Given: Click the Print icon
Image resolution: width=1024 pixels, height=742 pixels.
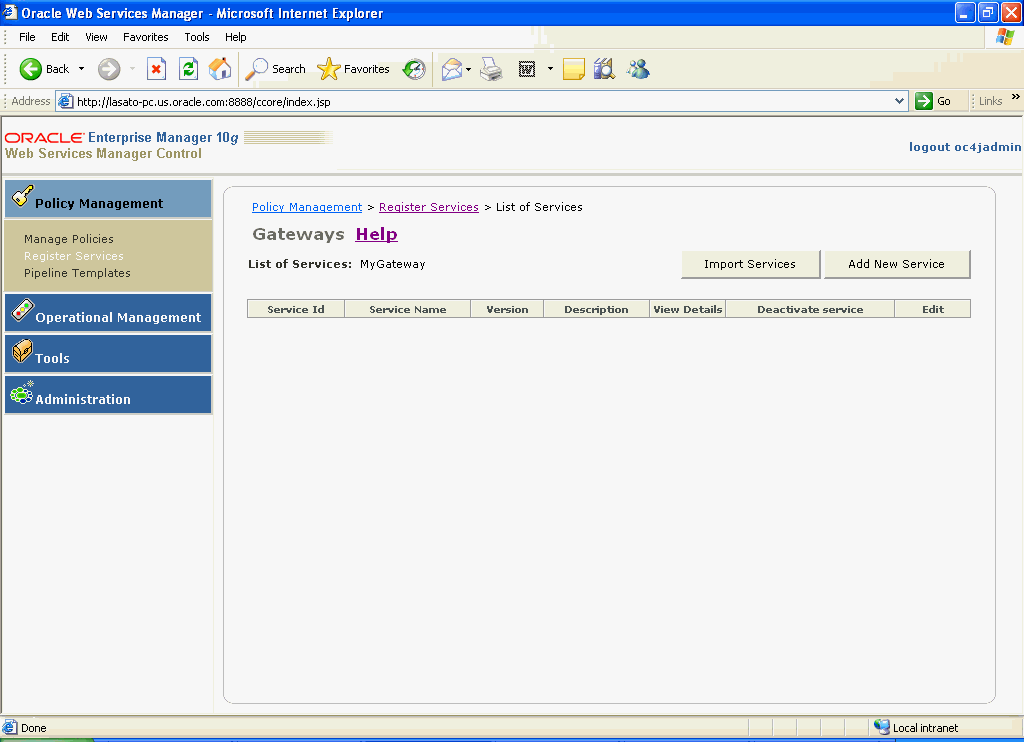Looking at the screenshot, I should pyautogui.click(x=491, y=69).
